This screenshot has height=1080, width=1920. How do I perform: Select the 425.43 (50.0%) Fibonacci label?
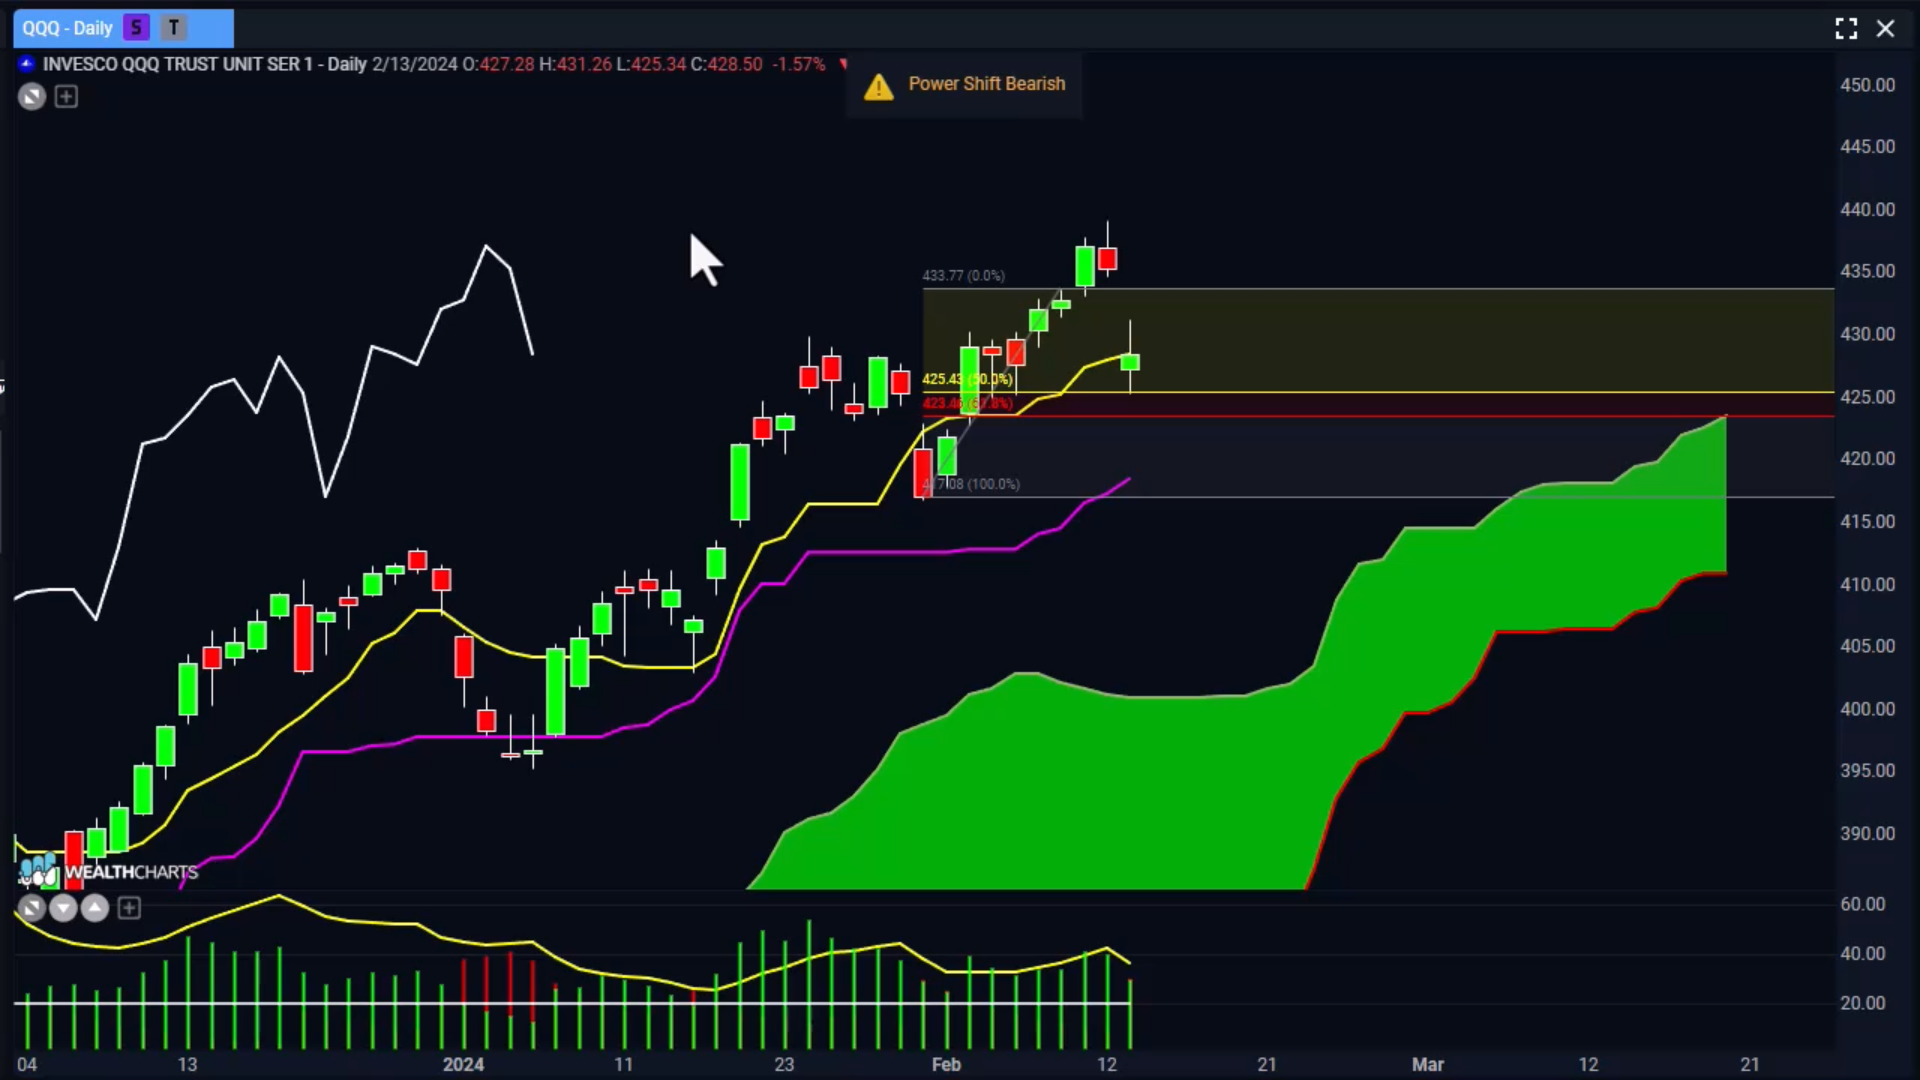[x=967, y=379]
